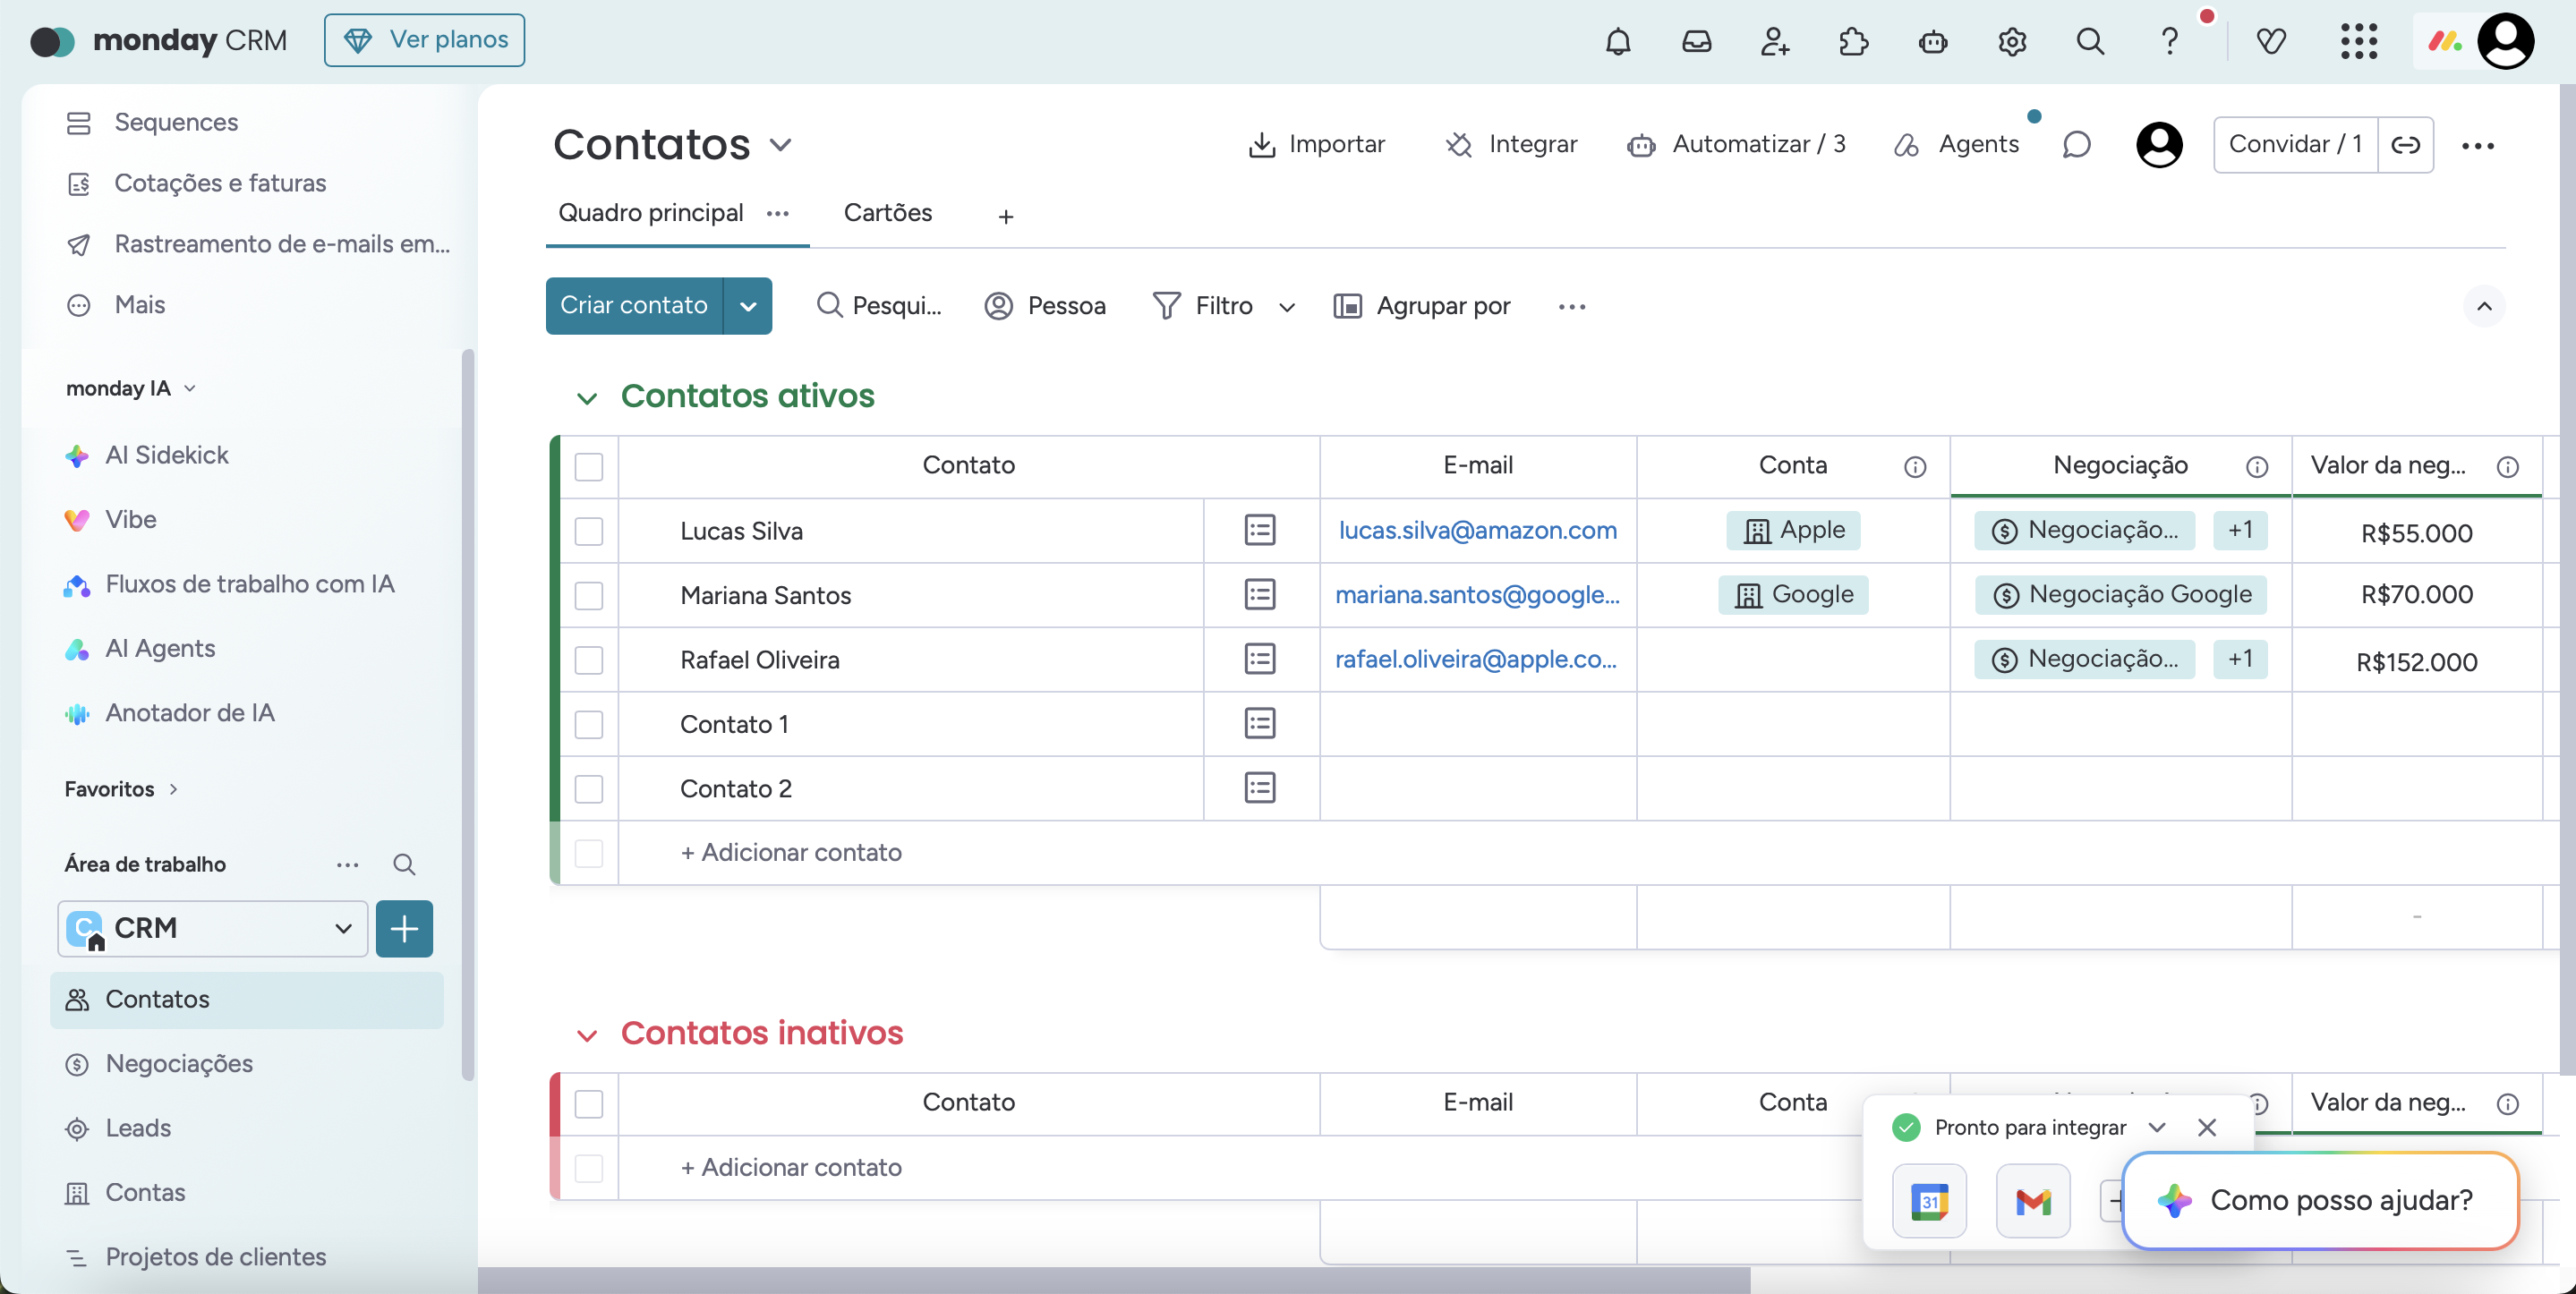Open the admin settings gear icon

[x=2012, y=41]
